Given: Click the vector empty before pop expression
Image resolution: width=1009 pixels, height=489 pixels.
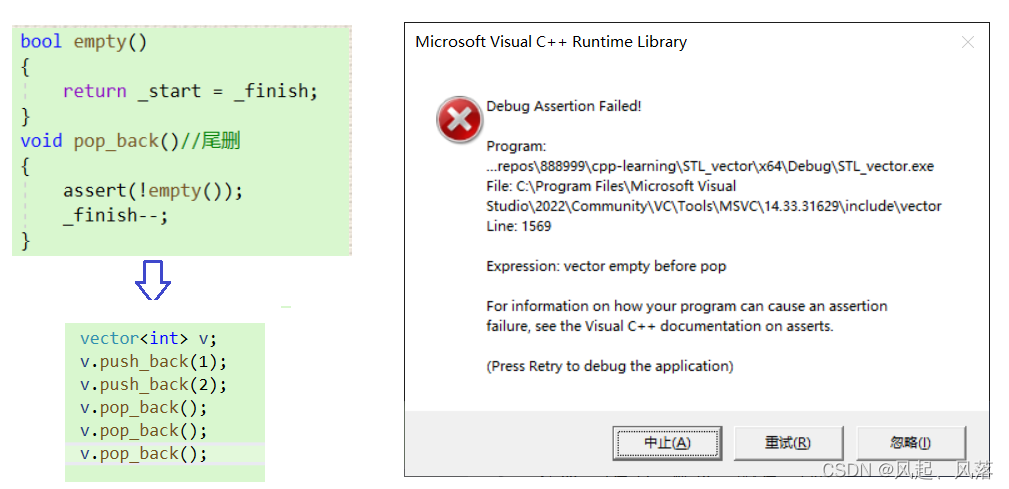Looking at the screenshot, I should point(606,266).
